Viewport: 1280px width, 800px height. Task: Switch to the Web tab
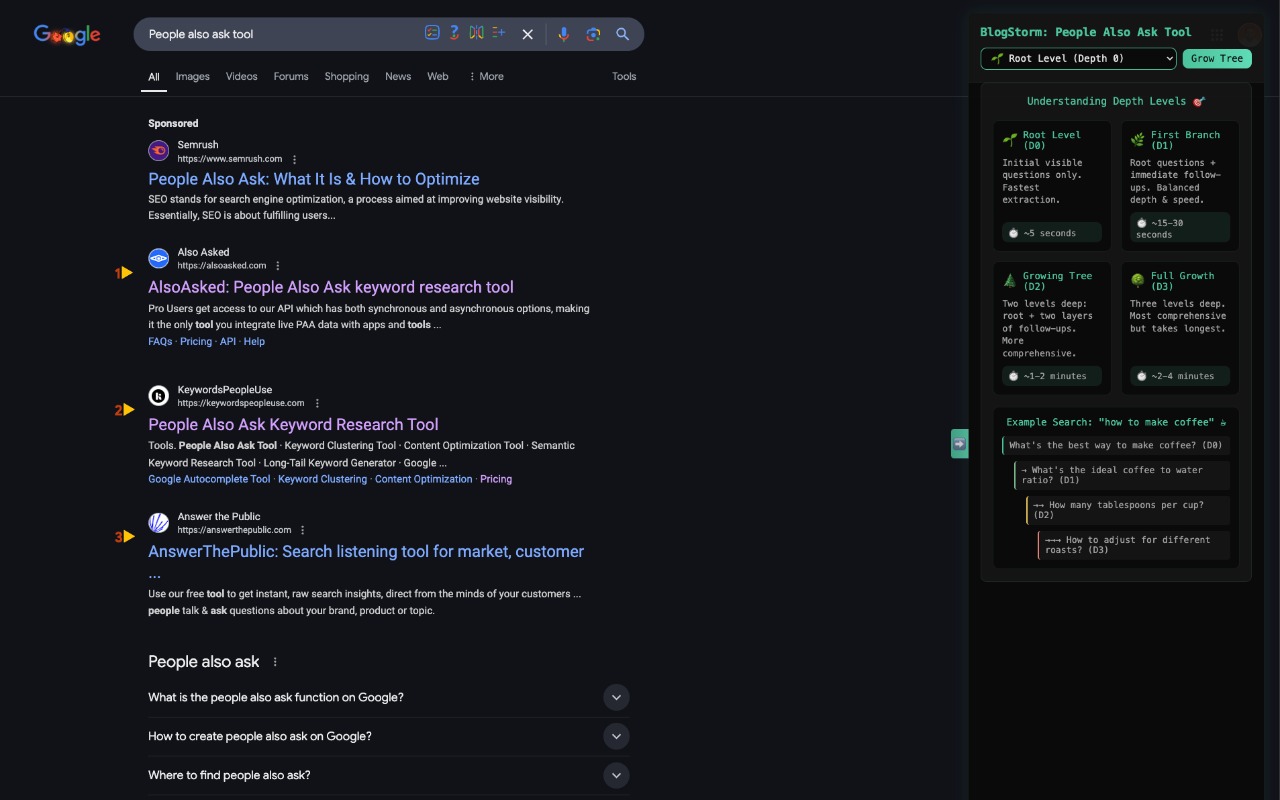(x=438, y=76)
